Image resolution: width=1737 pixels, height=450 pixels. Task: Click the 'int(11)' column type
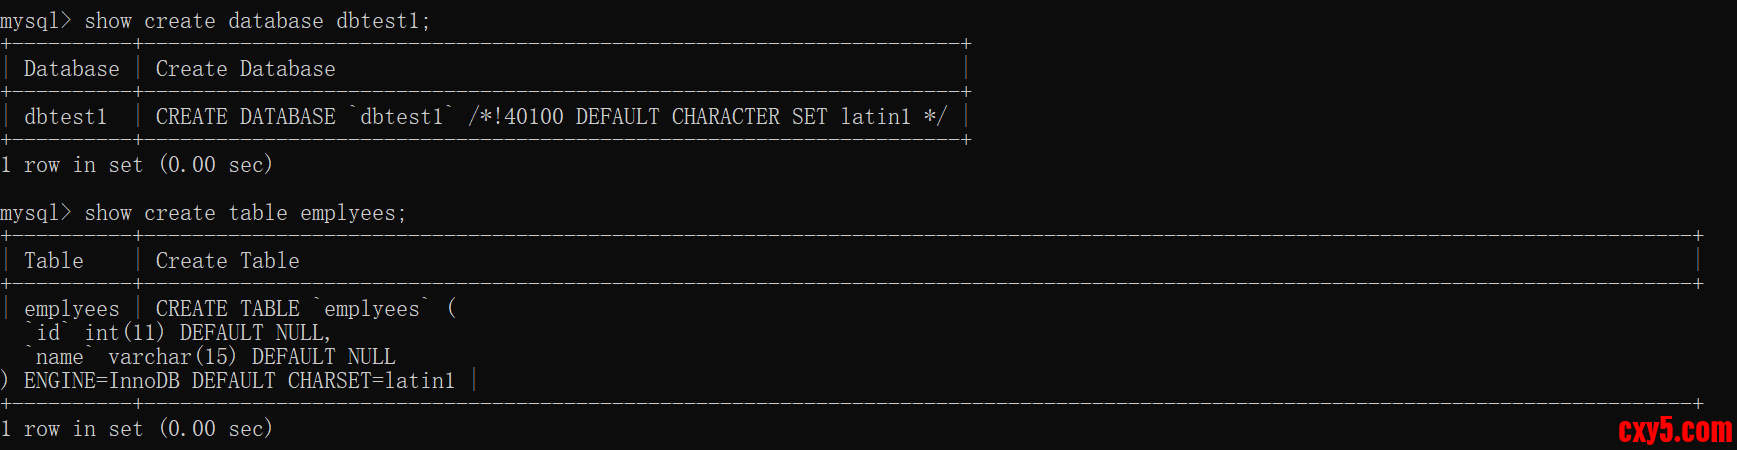(124, 333)
